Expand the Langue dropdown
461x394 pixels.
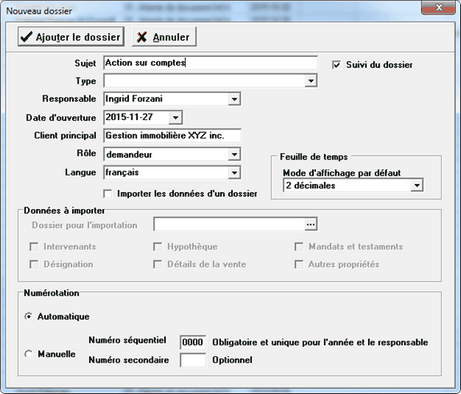pyautogui.click(x=234, y=173)
